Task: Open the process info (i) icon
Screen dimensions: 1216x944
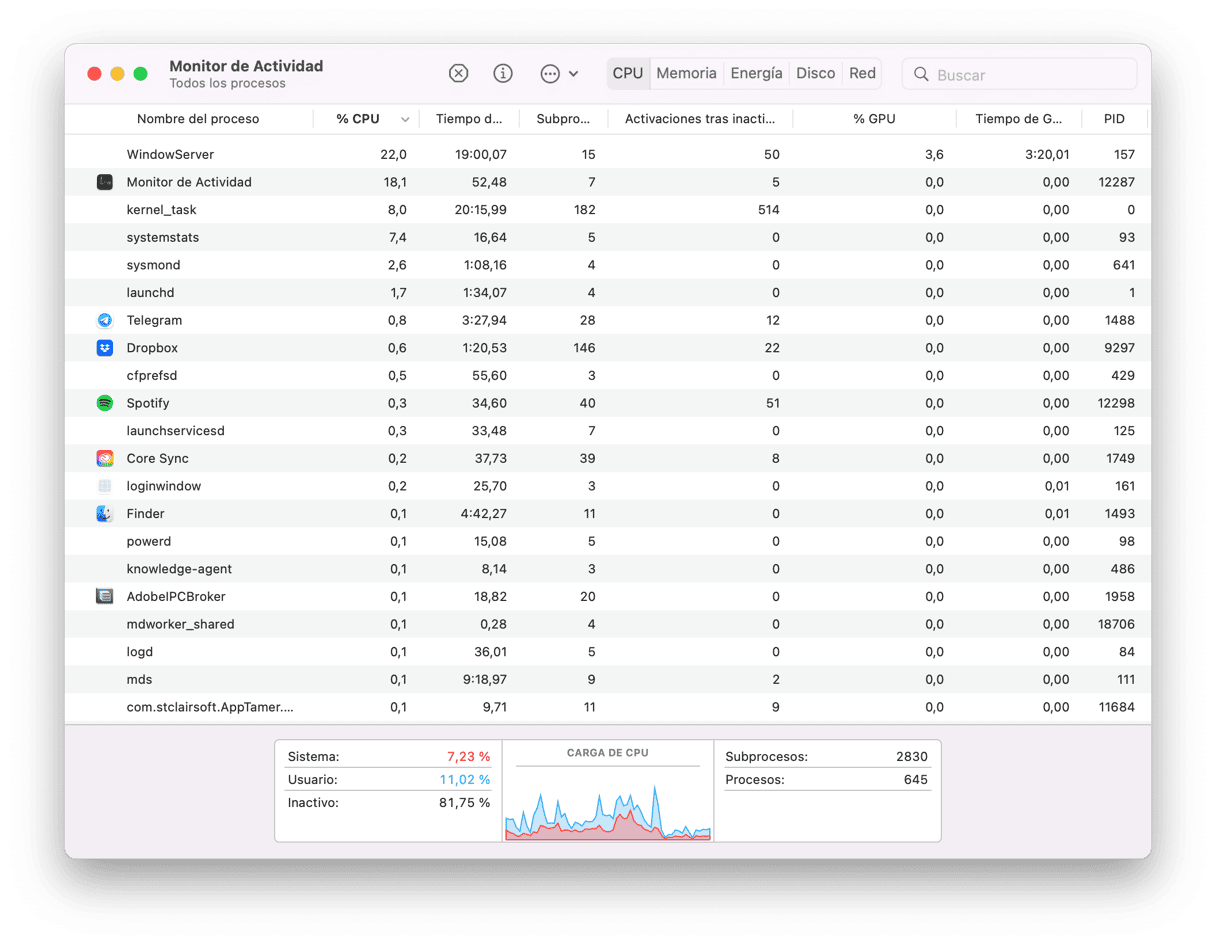Action: coord(503,74)
